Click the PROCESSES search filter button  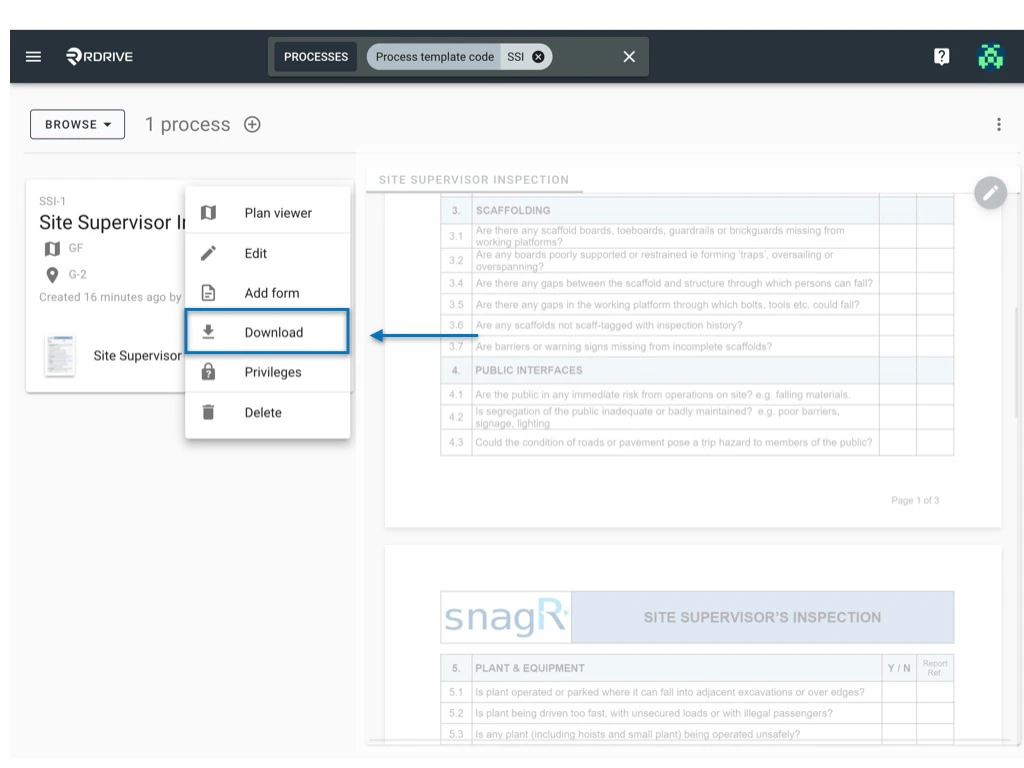click(315, 56)
